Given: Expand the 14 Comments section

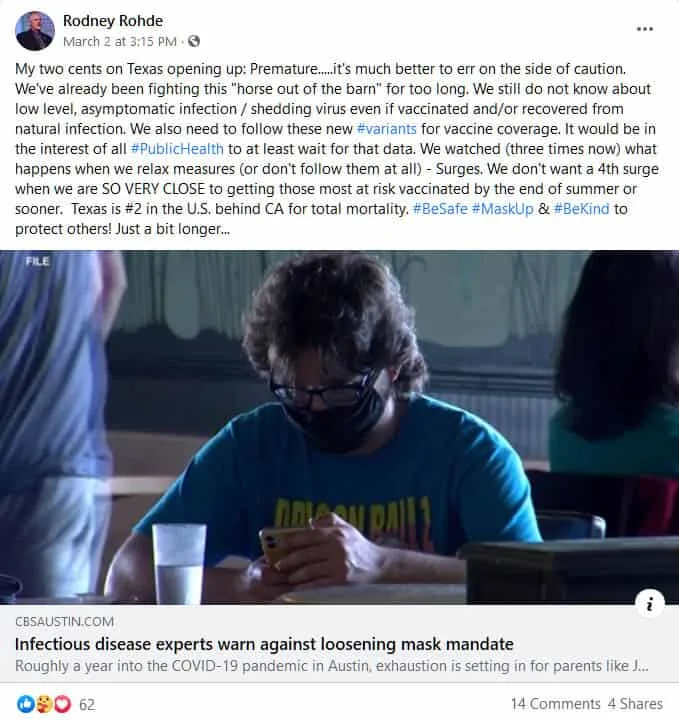Looking at the screenshot, I should (555, 704).
